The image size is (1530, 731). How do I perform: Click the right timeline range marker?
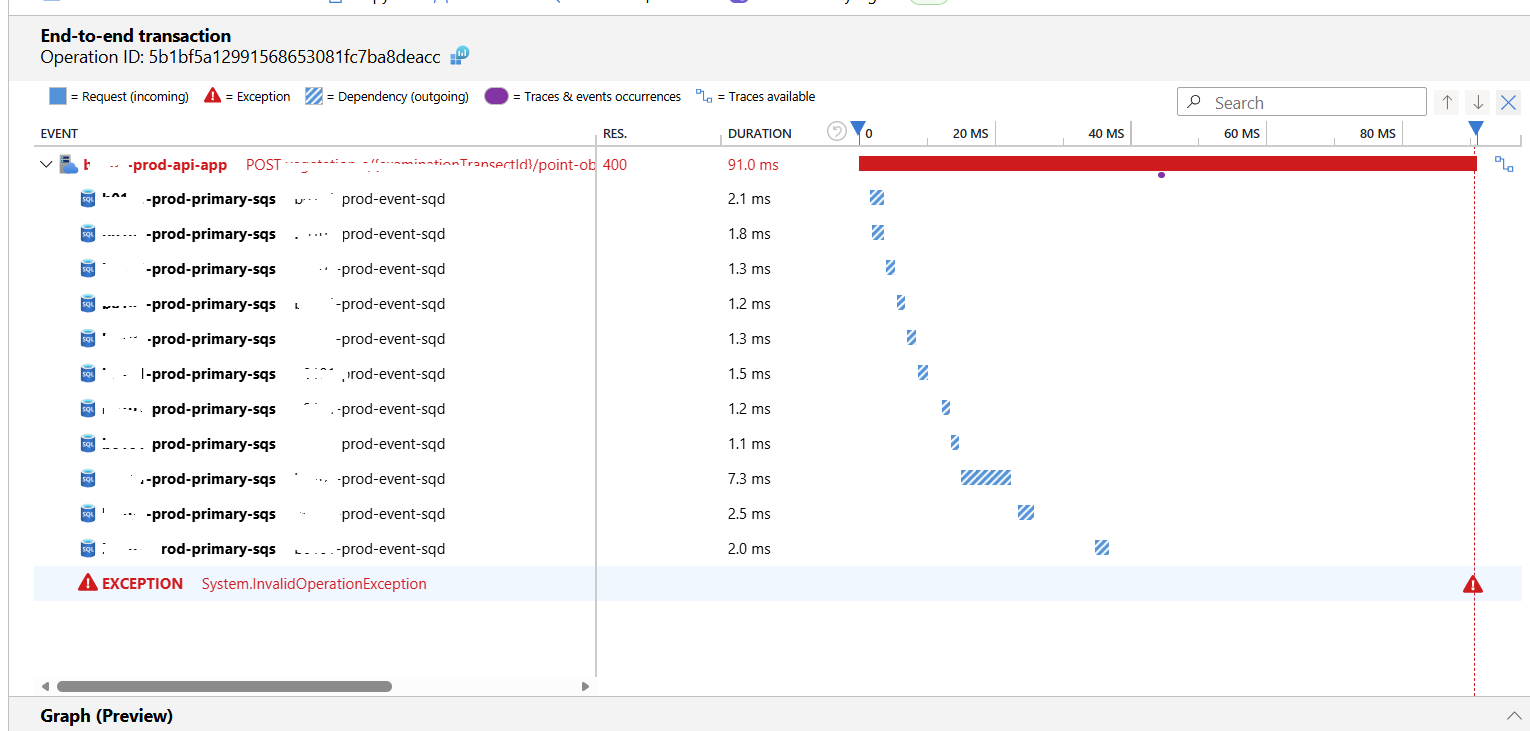[x=1475, y=129]
